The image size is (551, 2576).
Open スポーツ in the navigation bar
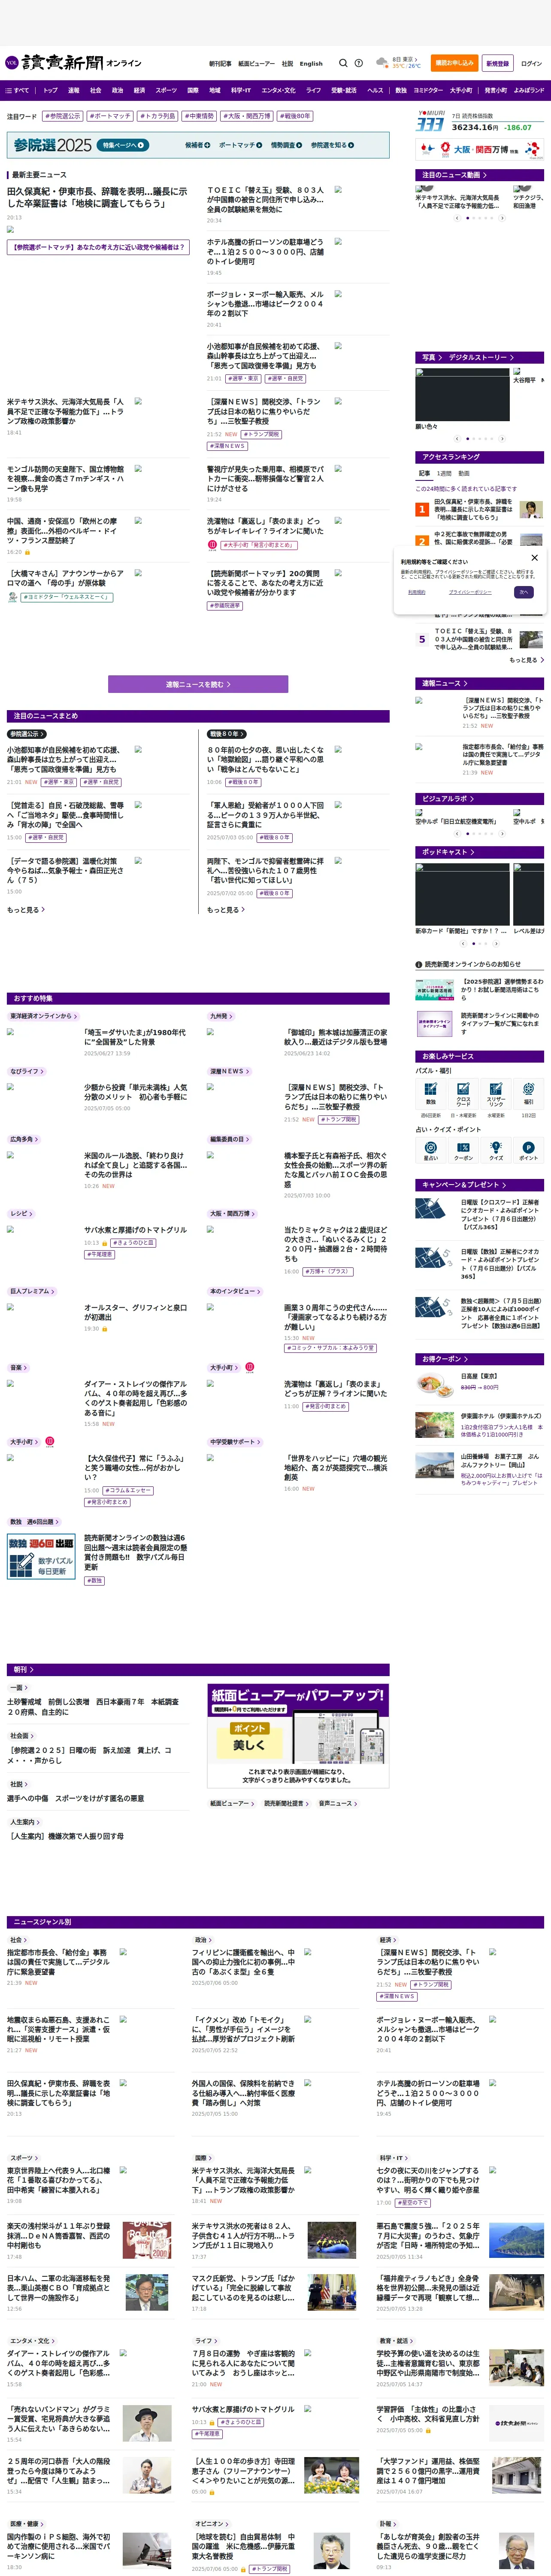pos(166,90)
